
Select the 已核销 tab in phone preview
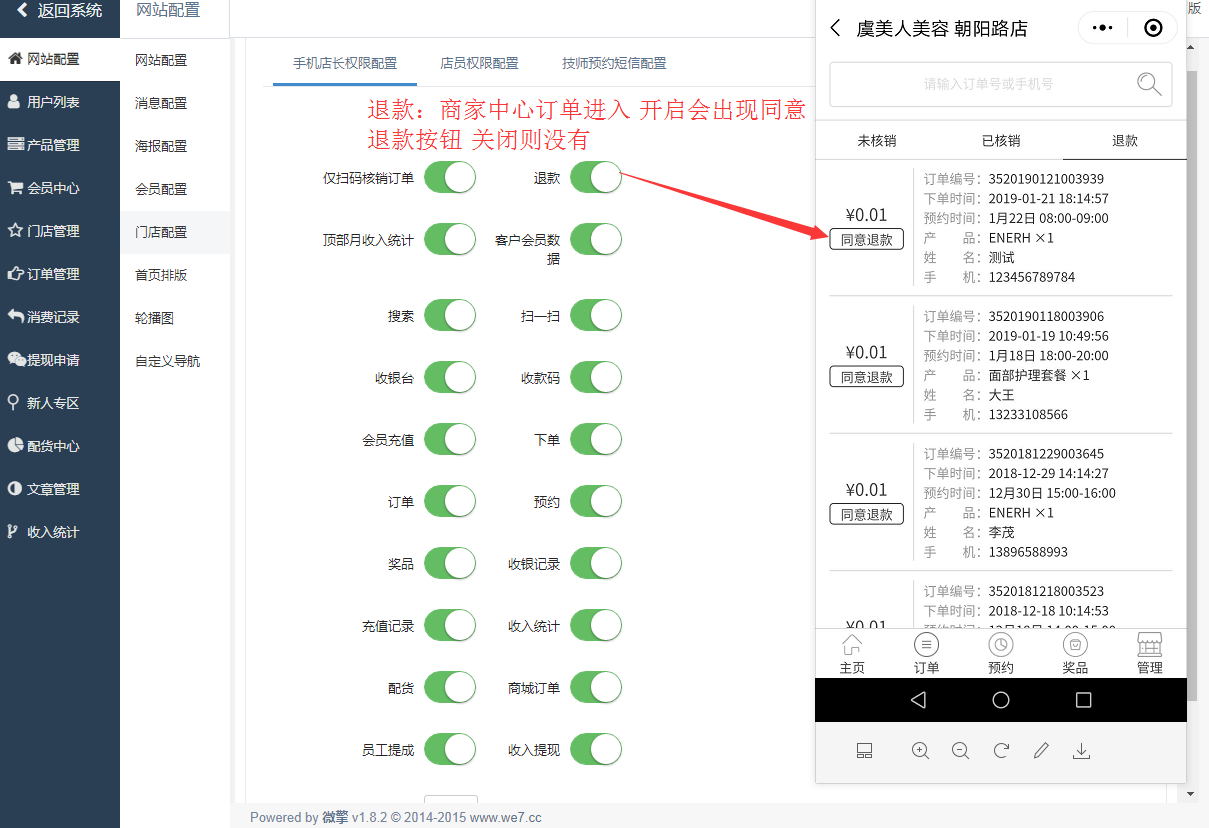[1001, 141]
